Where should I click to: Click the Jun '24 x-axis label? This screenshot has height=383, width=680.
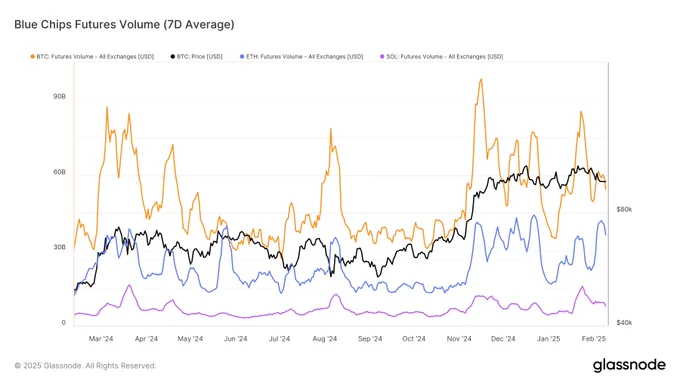235,339
